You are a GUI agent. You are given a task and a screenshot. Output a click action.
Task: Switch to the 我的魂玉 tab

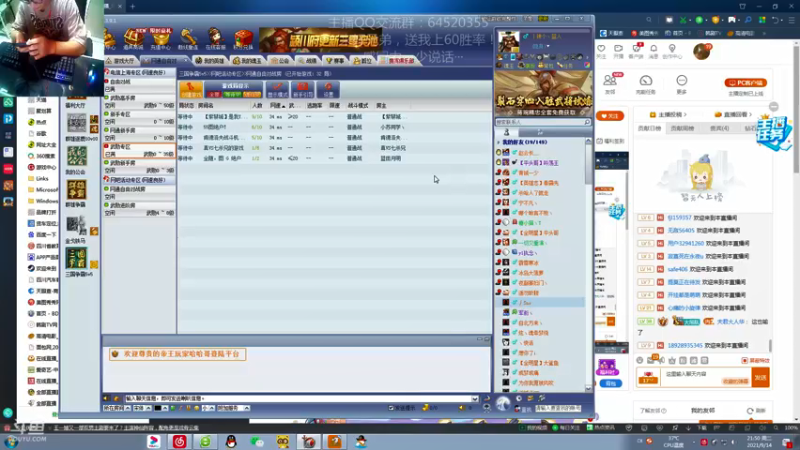(247, 61)
